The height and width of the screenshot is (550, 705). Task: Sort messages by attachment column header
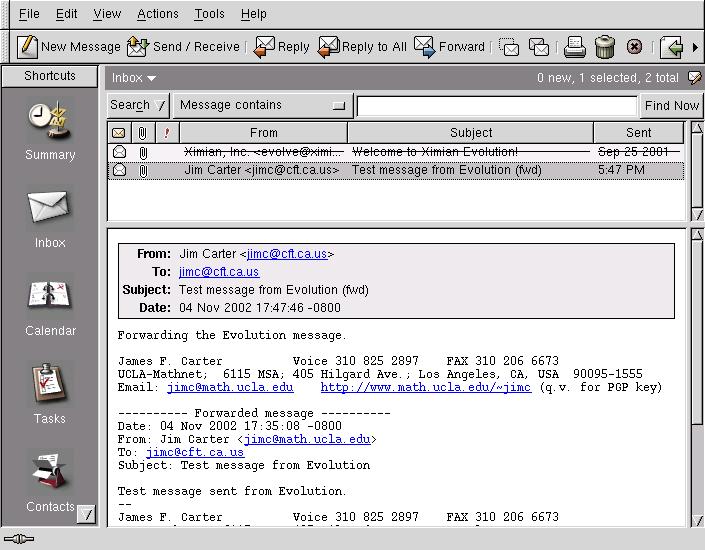[143, 133]
